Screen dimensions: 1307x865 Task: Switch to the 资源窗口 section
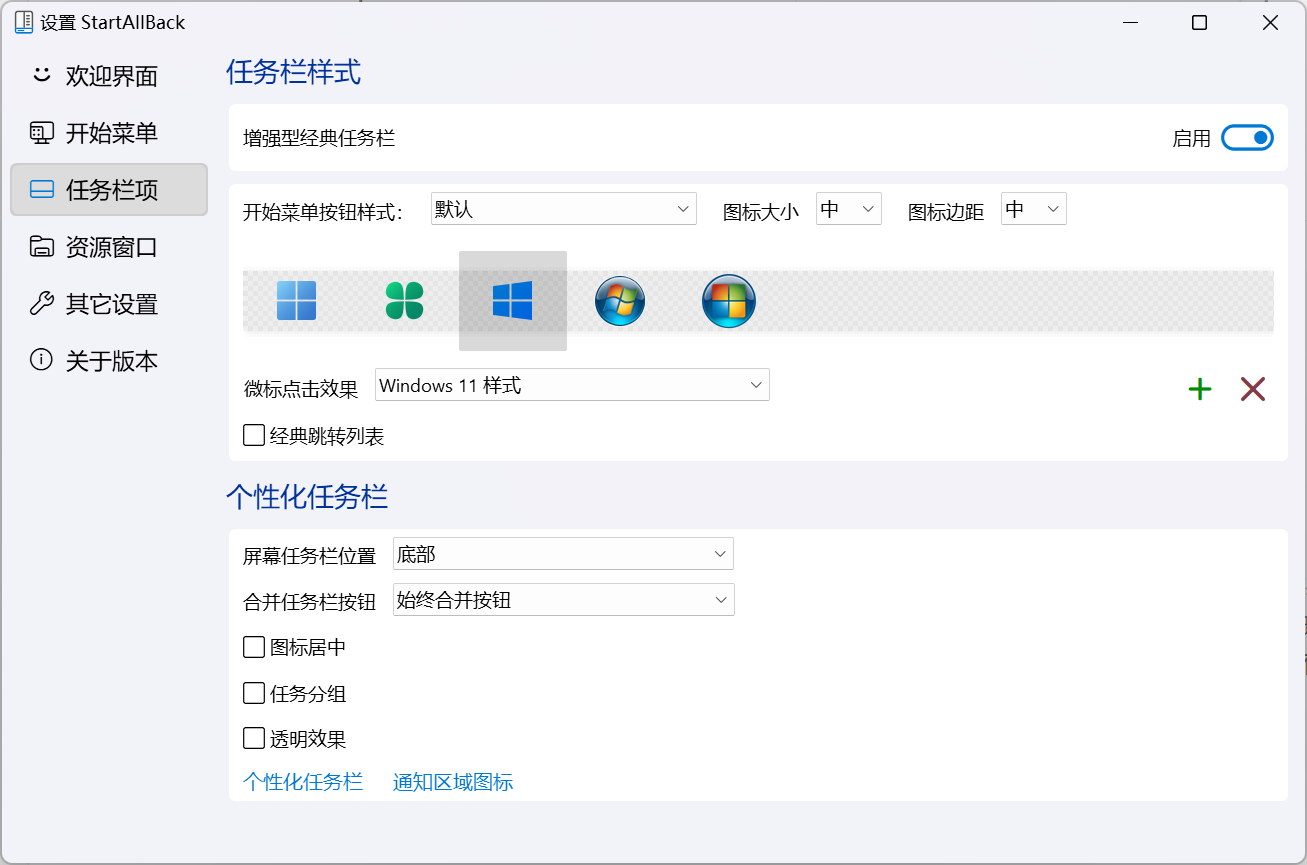click(109, 247)
